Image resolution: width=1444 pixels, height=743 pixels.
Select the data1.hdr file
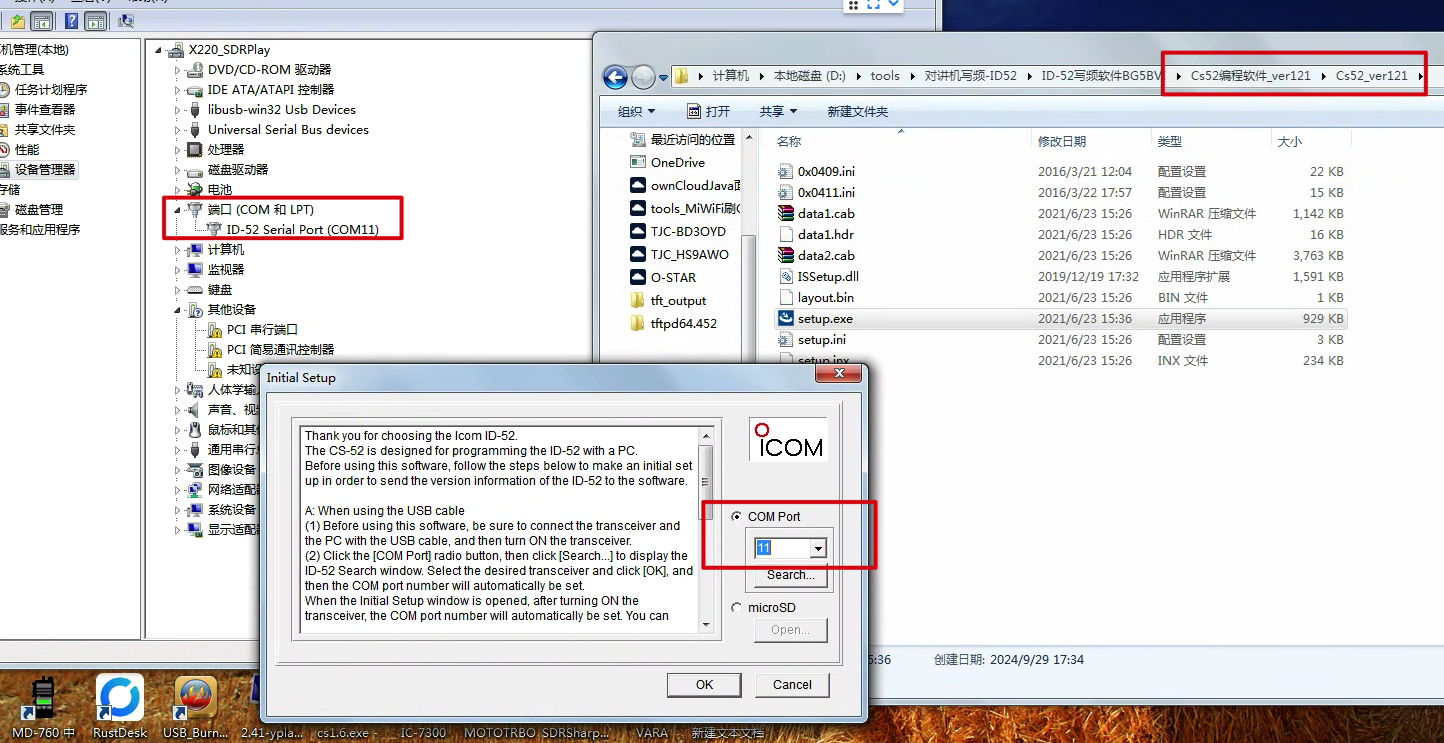point(826,235)
